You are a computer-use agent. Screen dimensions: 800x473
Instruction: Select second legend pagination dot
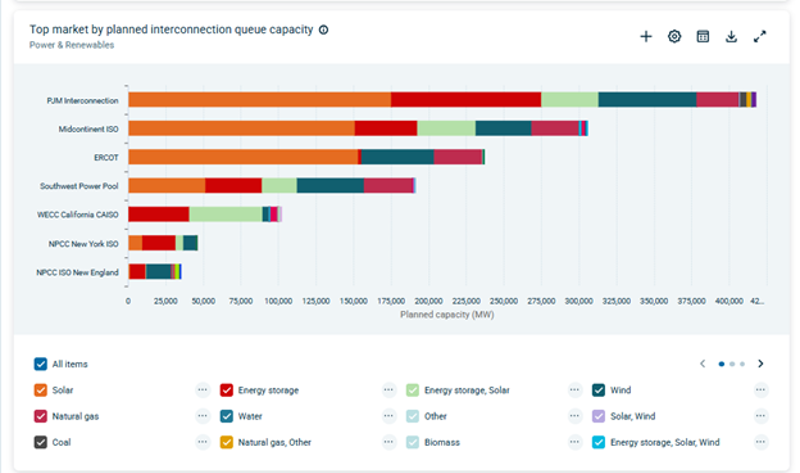click(x=732, y=364)
